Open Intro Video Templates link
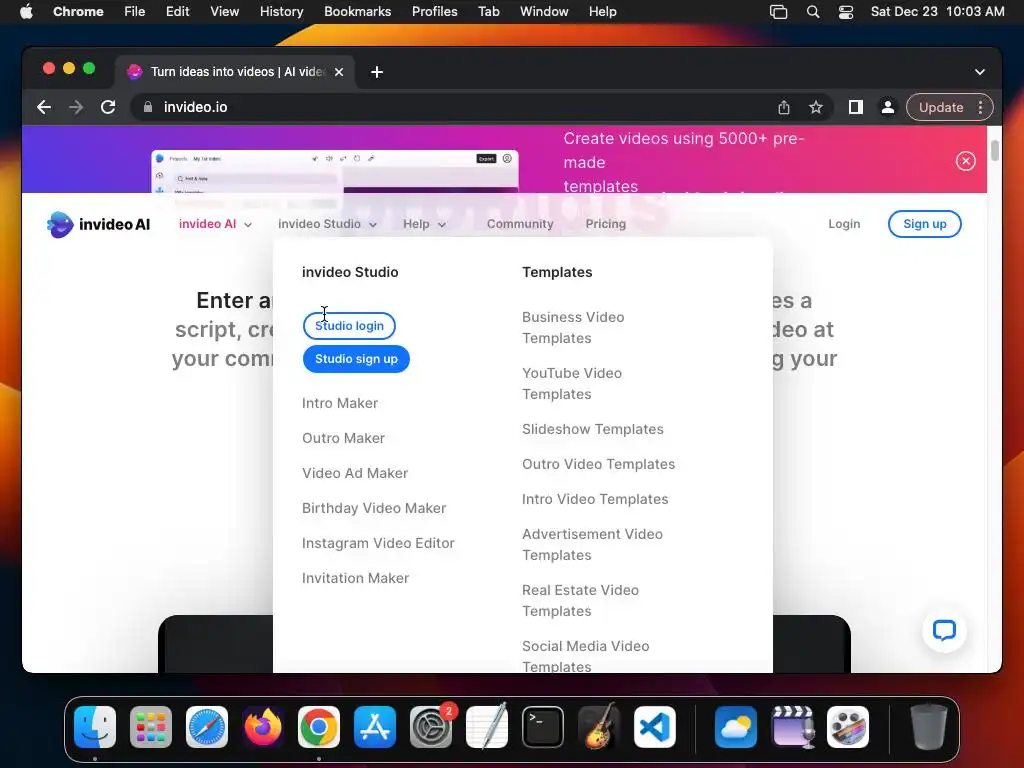 click(x=595, y=499)
